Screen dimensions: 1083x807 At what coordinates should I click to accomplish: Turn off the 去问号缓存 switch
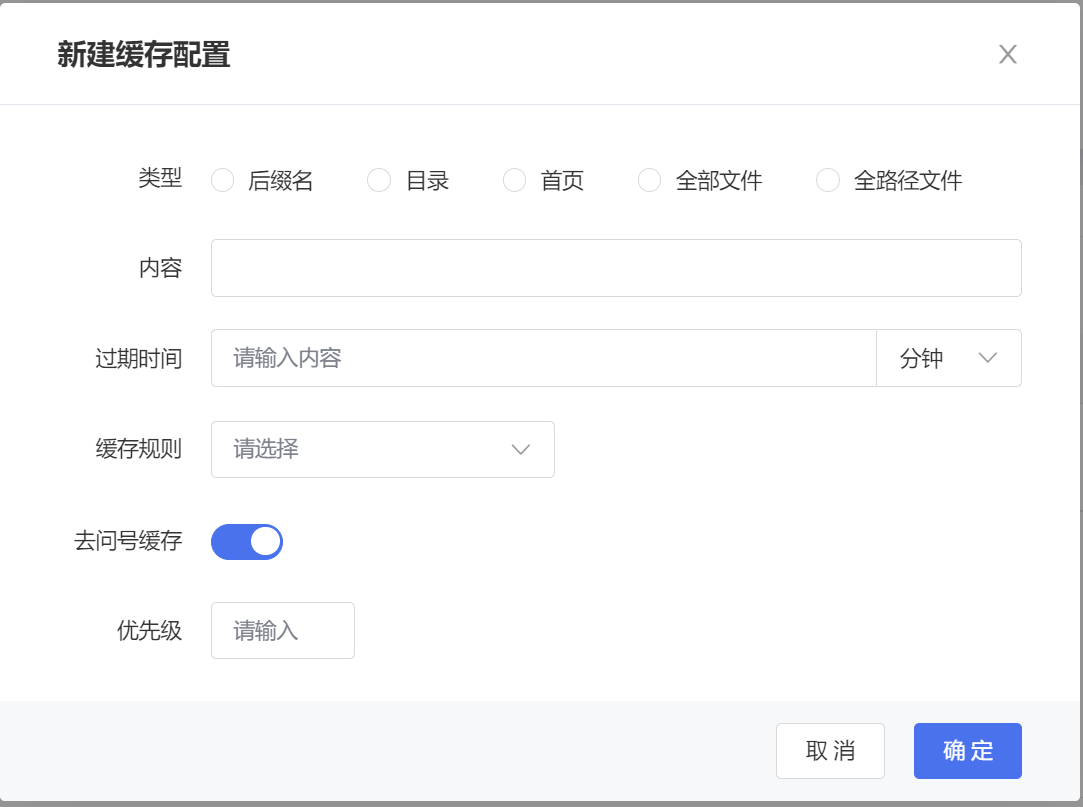click(x=247, y=541)
